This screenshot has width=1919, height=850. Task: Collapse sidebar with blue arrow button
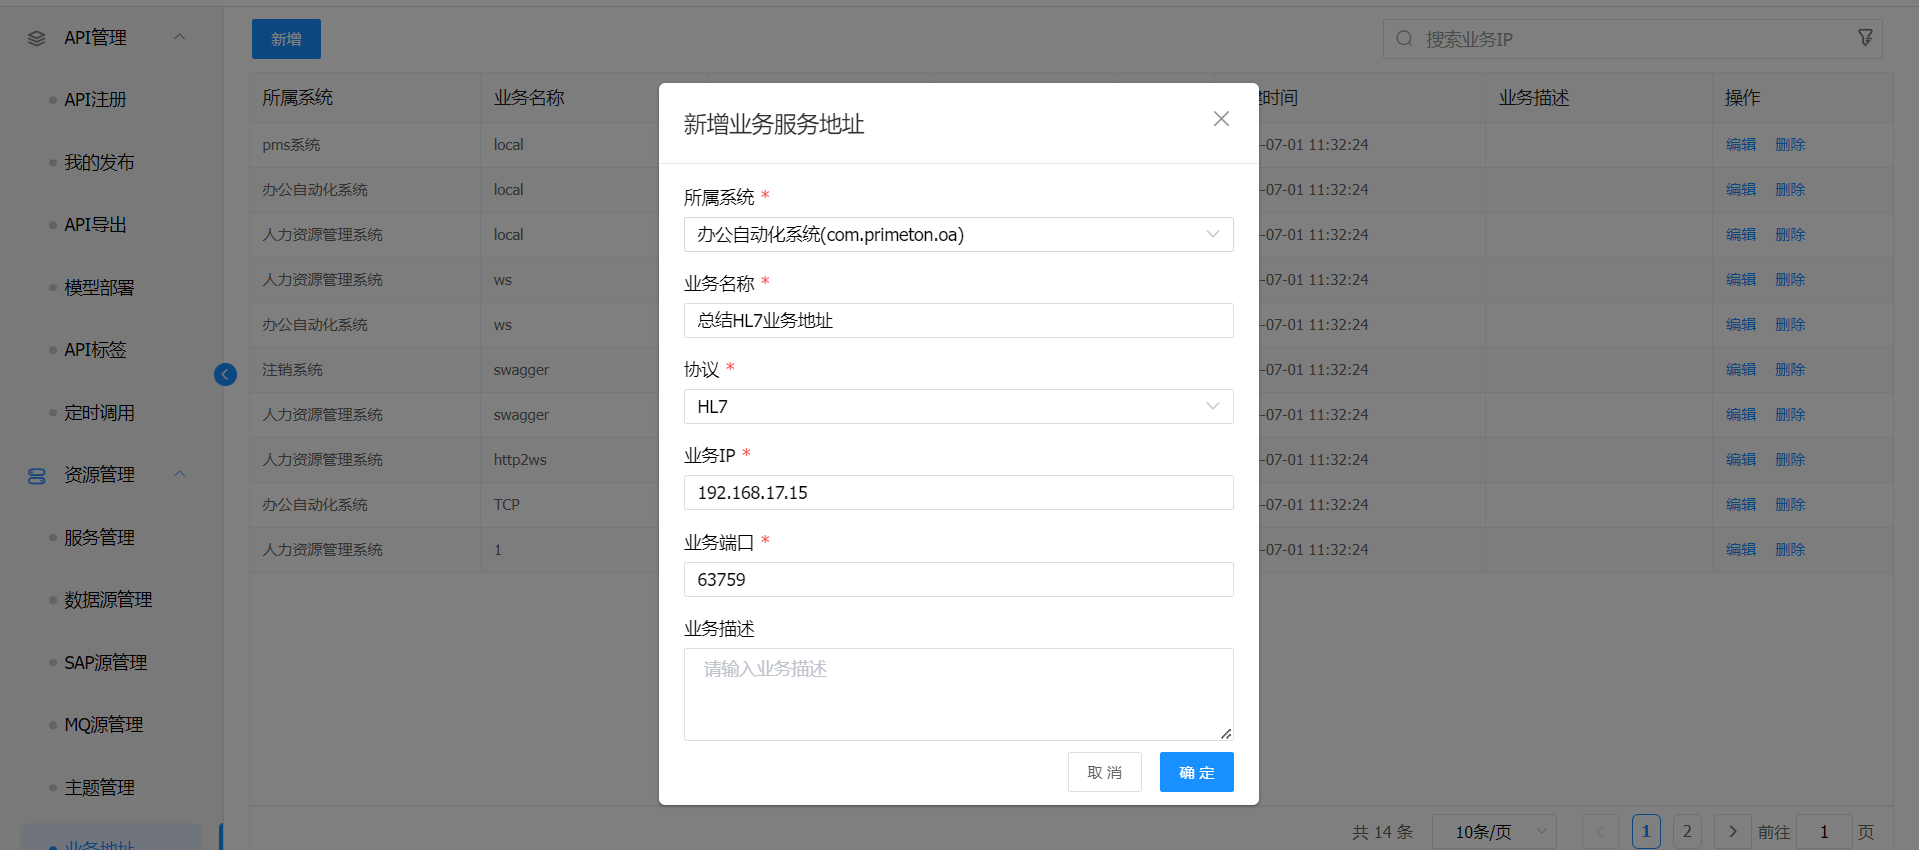tap(225, 374)
